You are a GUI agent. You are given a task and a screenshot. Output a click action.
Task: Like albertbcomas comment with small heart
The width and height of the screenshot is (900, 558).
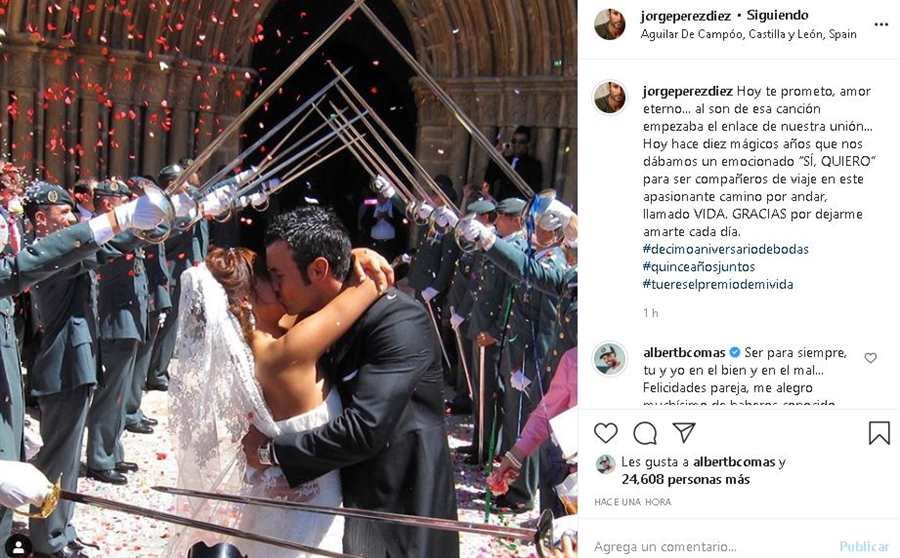coord(870,358)
